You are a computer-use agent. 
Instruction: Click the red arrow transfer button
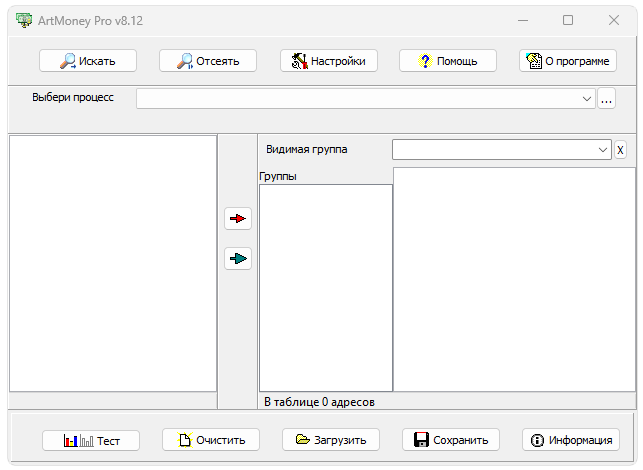click(238, 219)
